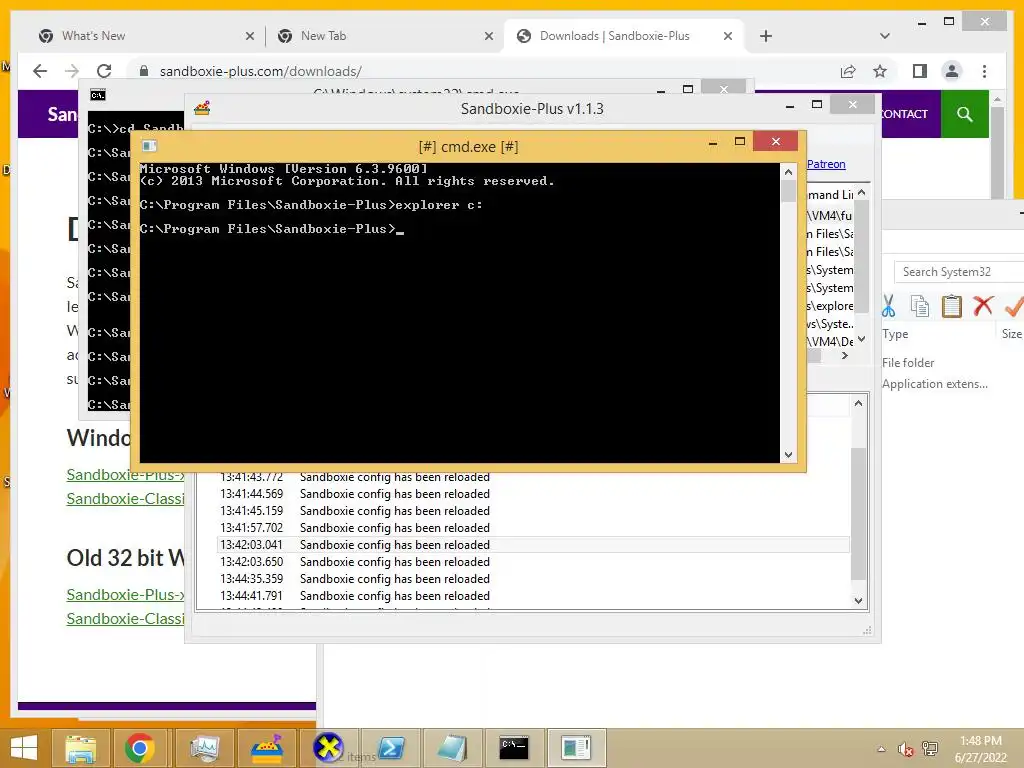Select log entry at 13:41:57.702
Viewport: 1024px width, 768px height.
pyautogui.click(x=533, y=528)
